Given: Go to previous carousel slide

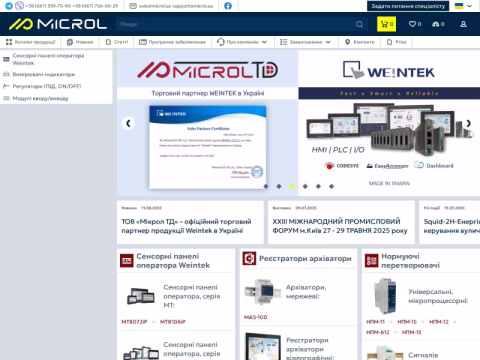Looking at the screenshot, I should (128, 123).
